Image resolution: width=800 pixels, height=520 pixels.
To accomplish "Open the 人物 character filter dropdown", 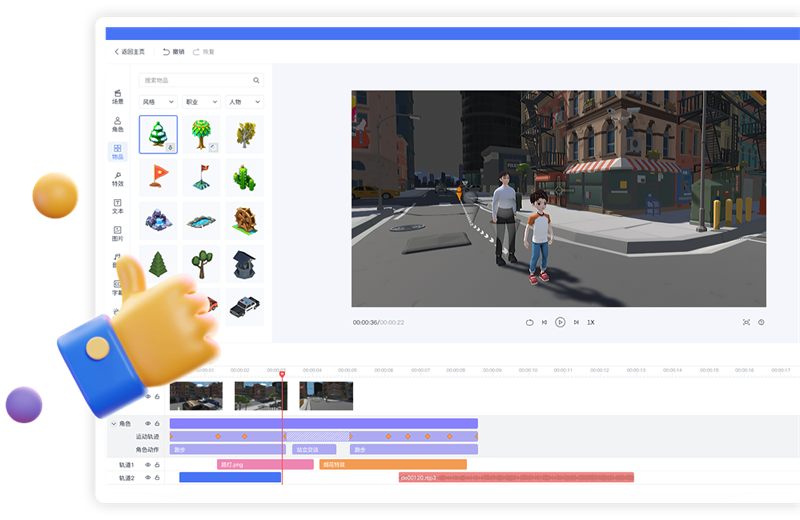I will 245,102.
